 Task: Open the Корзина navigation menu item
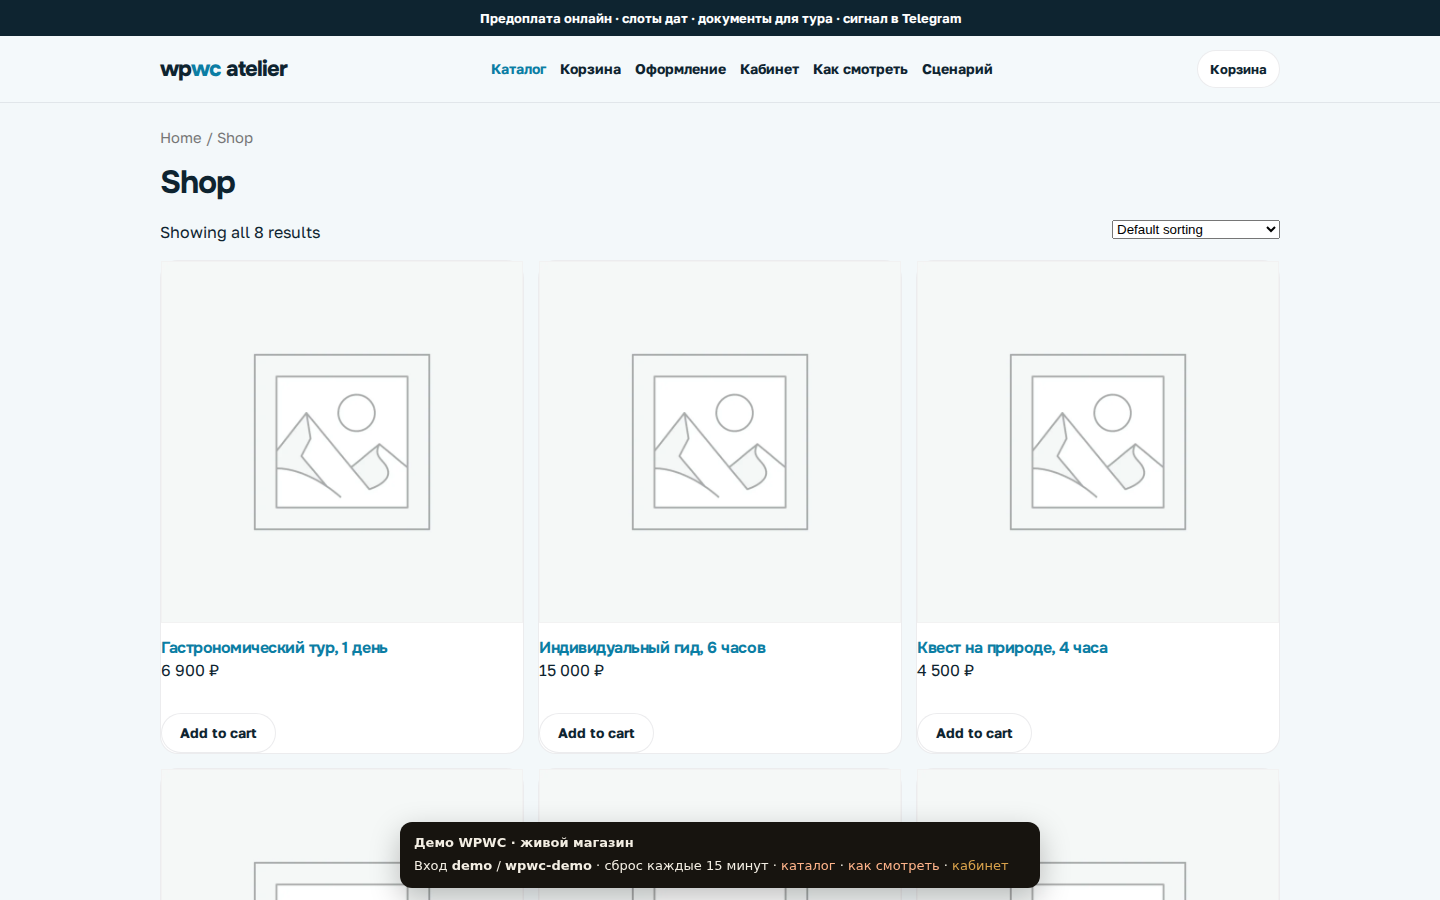point(590,69)
